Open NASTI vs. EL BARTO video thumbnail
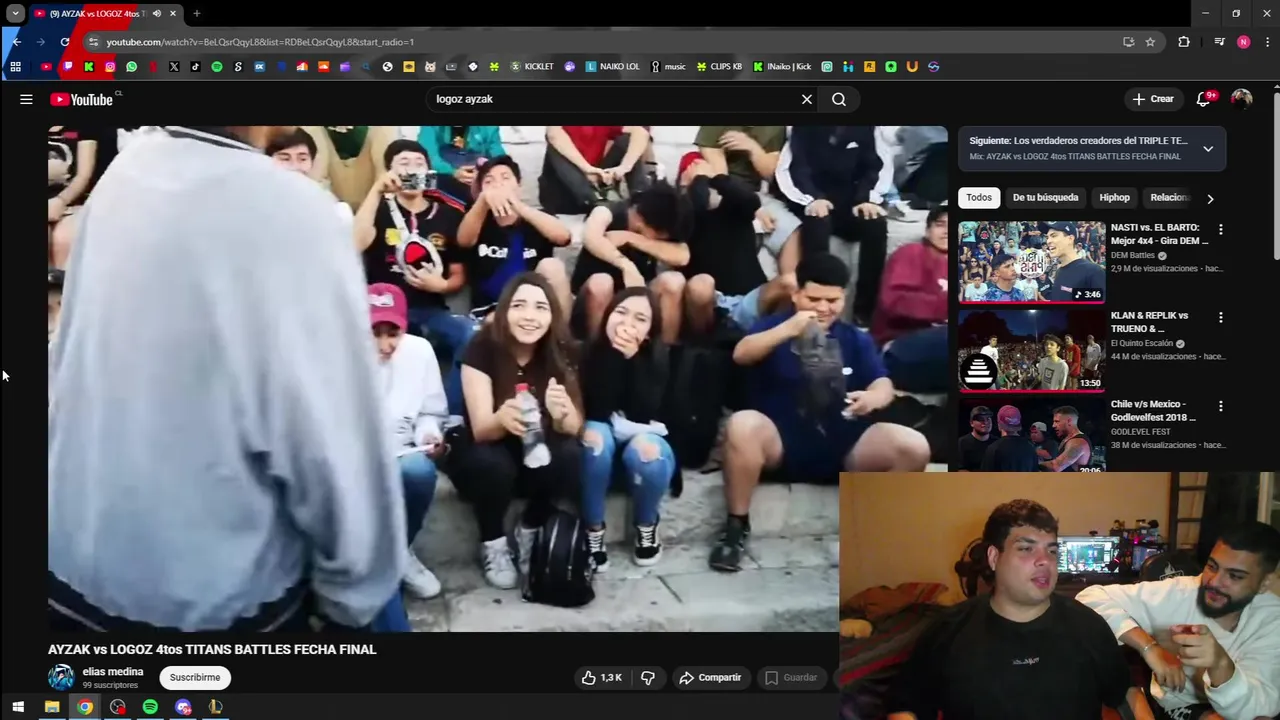This screenshot has width=1280, height=720. 1032,261
